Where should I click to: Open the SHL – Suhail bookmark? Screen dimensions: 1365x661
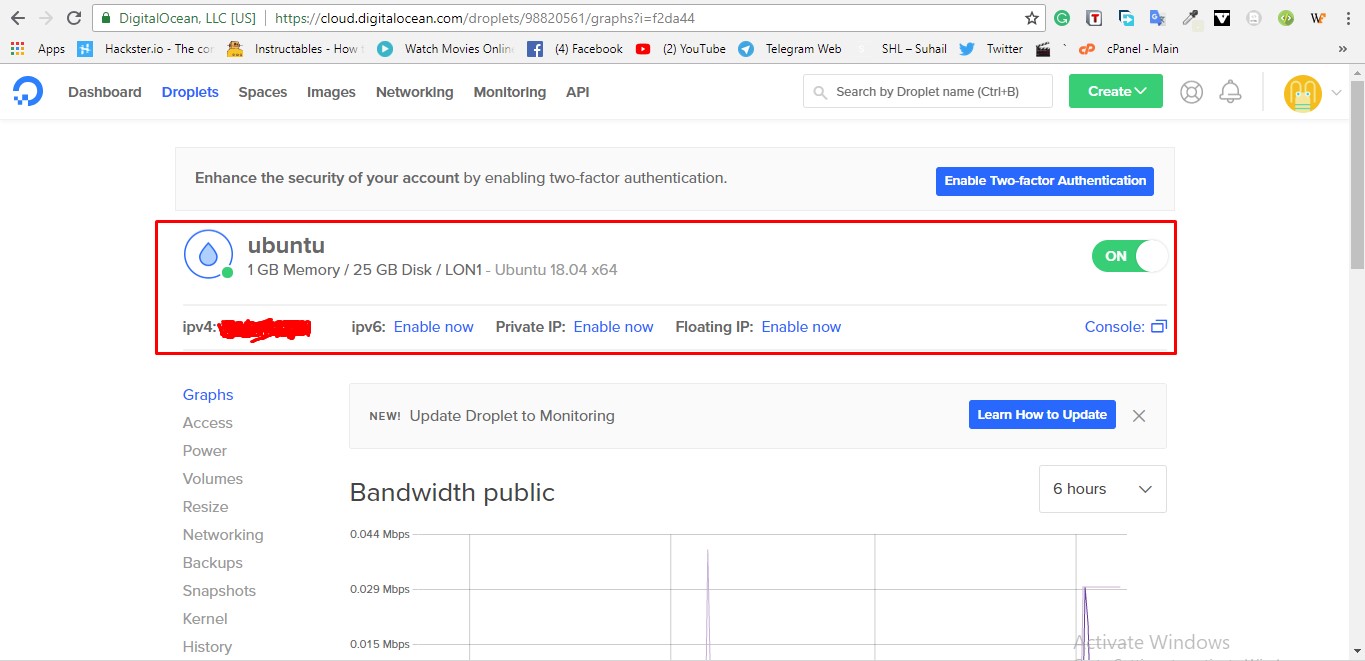click(902, 49)
